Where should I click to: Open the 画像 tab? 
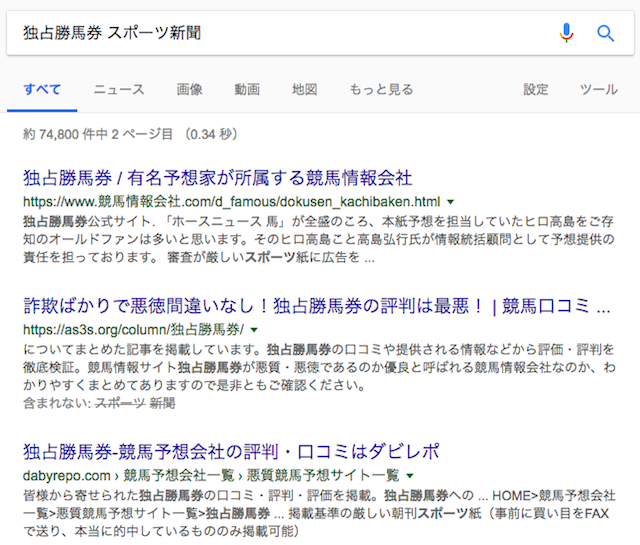(x=189, y=89)
